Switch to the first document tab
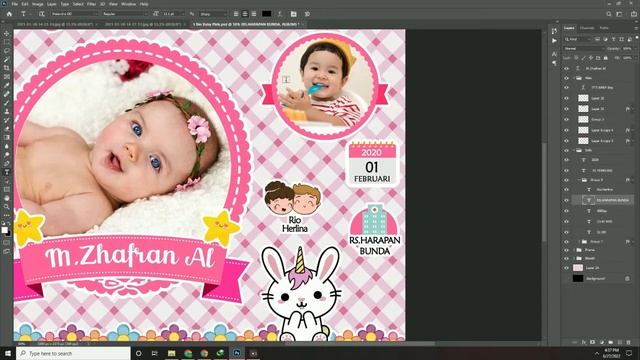Image resolution: width=640 pixels, height=360 pixels. point(55,24)
